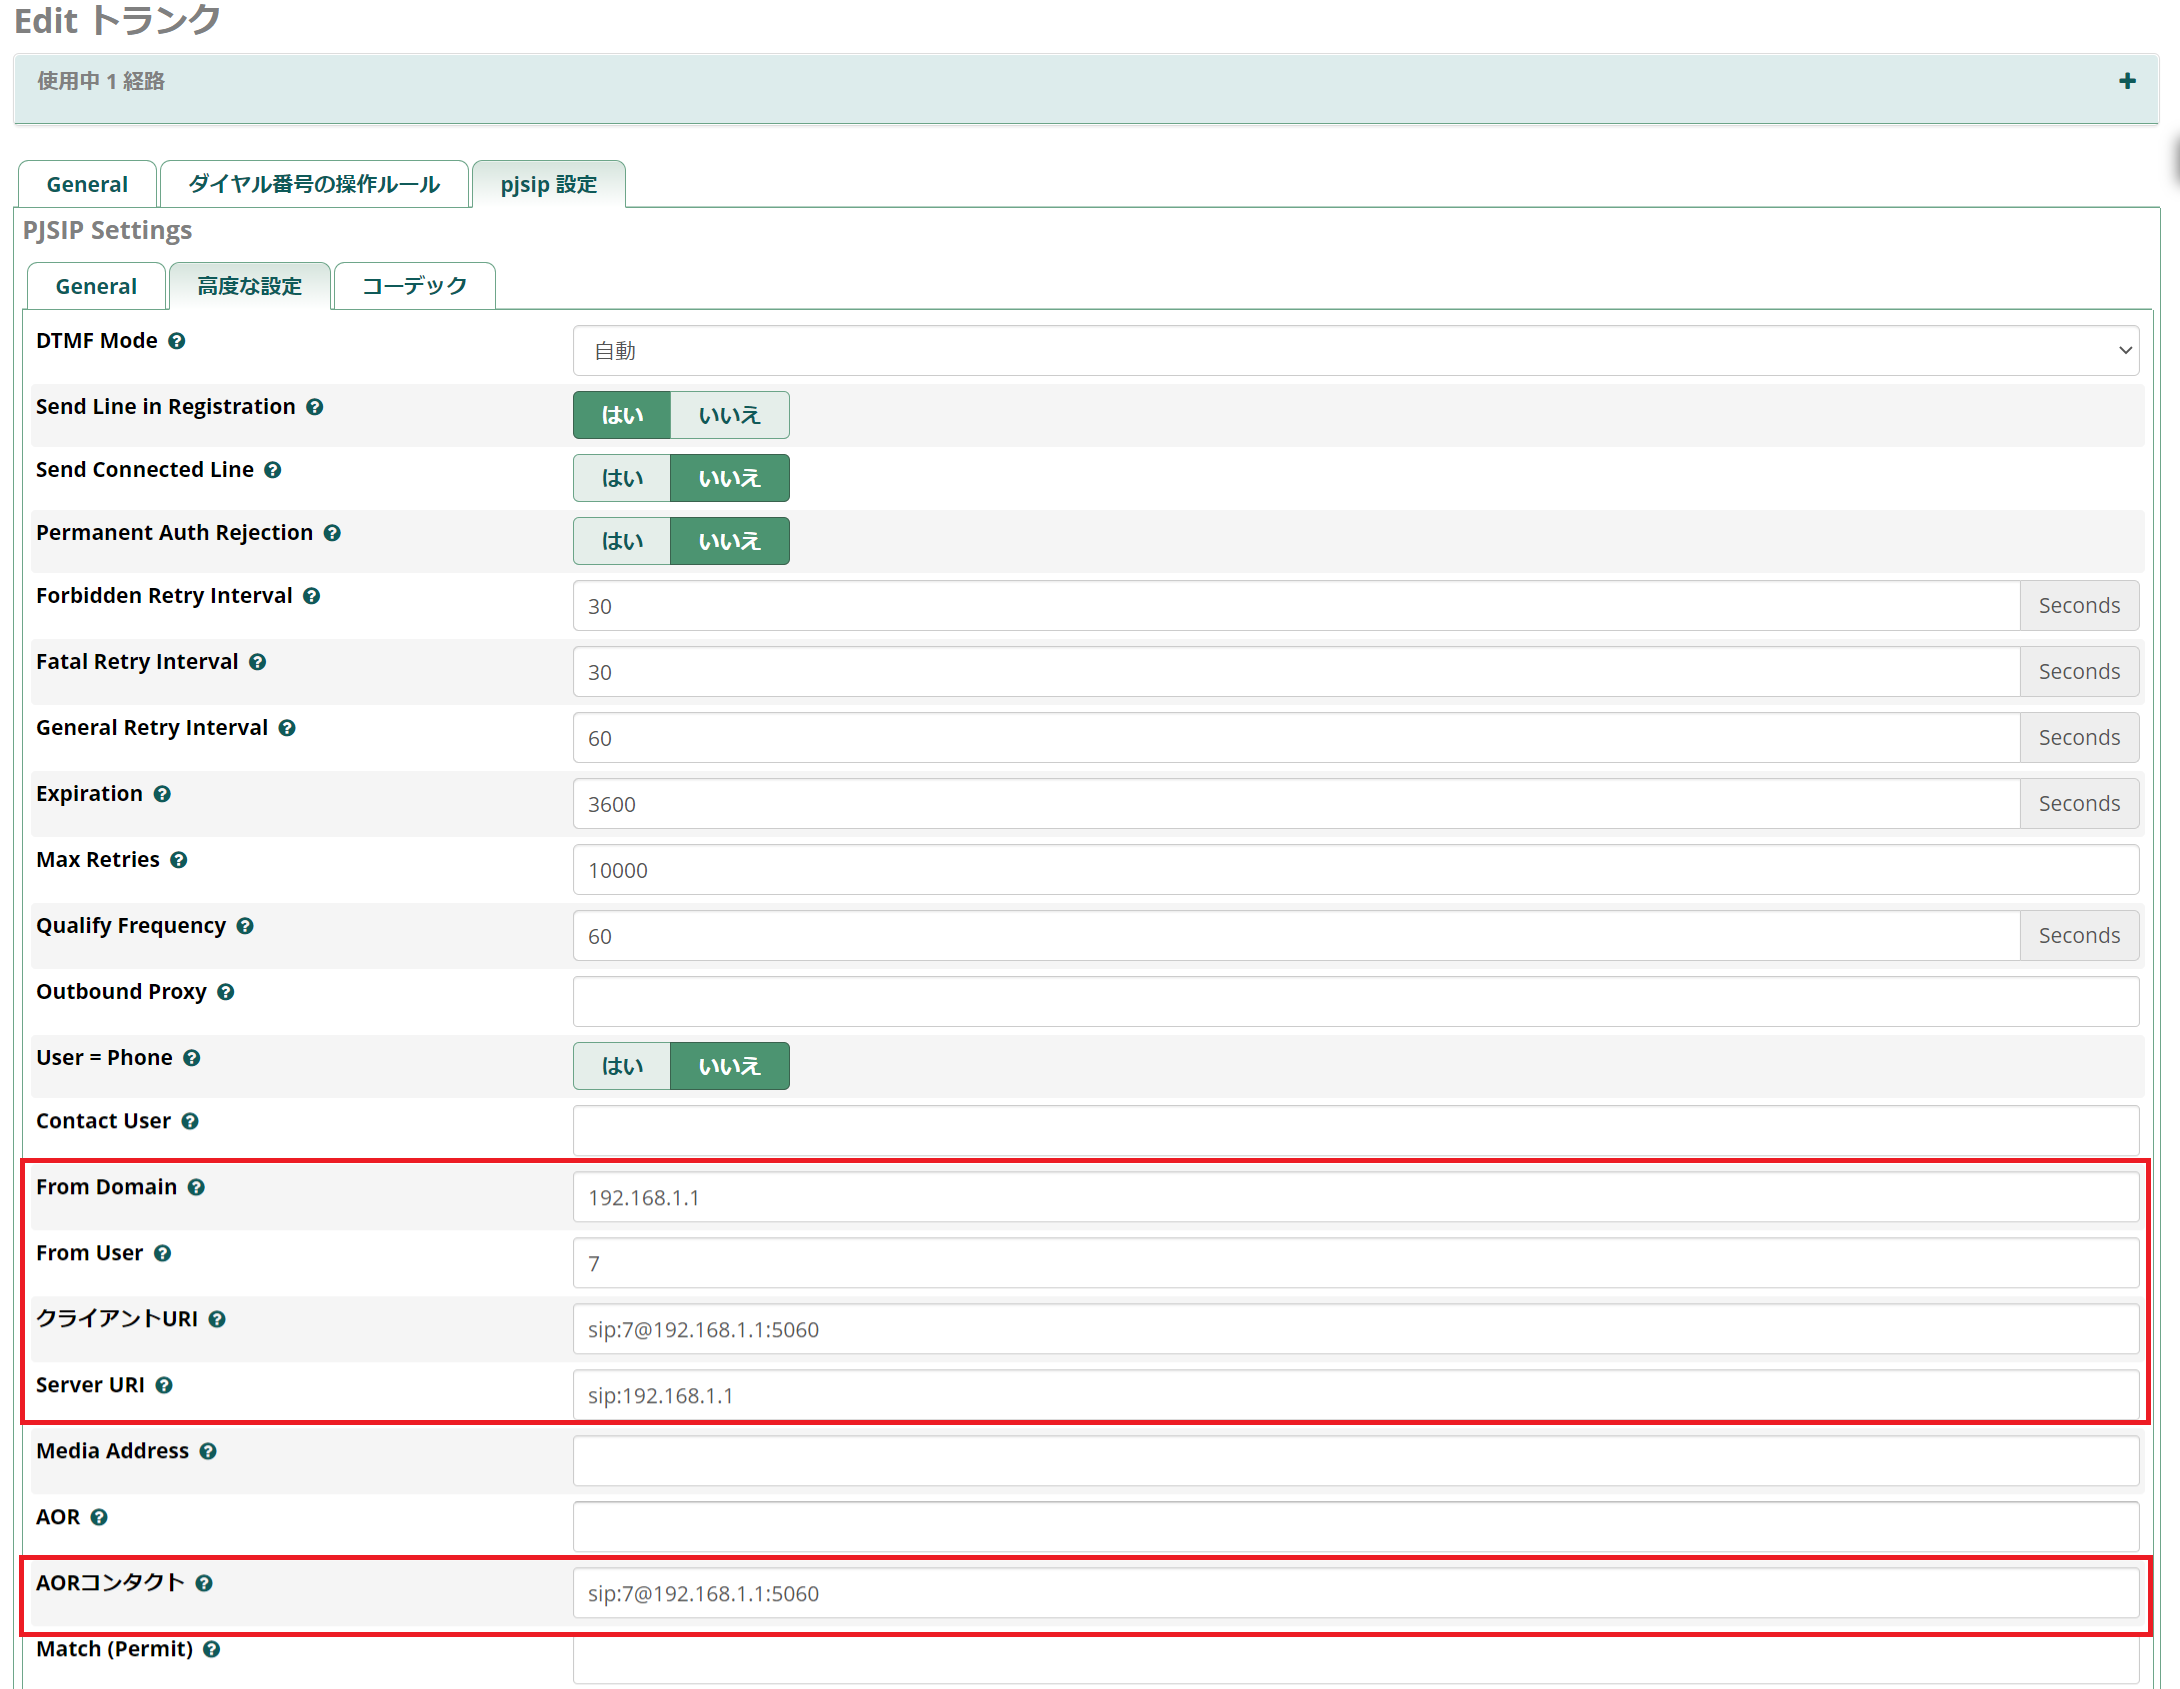Image resolution: width=2180 pixels, height=1689 pixels.
Task: Expand the 使用中 1 経路 panel with plus
Action: click(x=2127, y=81)
